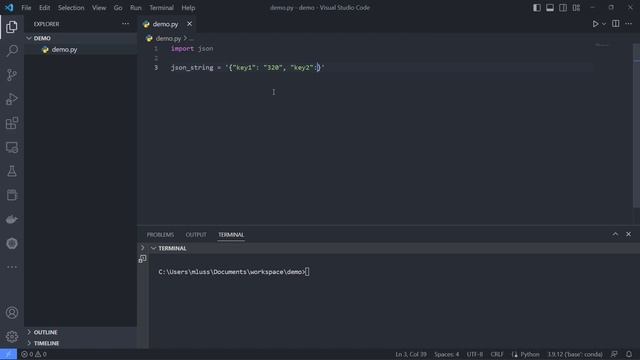Change indentation via Spaces: 4
The image size is (640, 360).
[447, 354]
